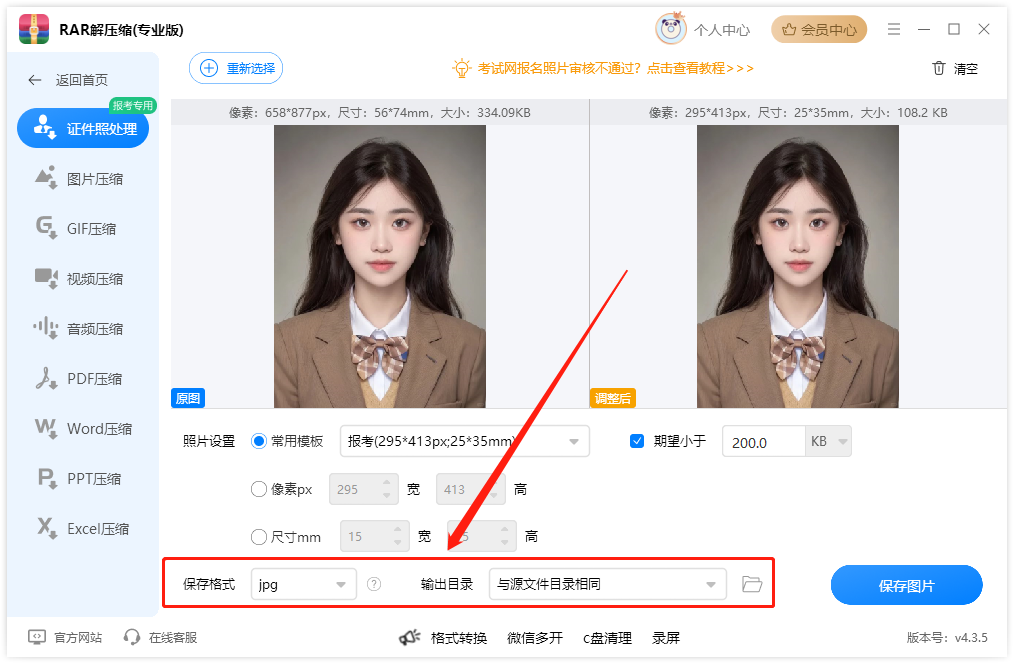The image size is (1014, 664).
Task: Go to 音频压缩 in the sidebar
Action: (79, 328)
